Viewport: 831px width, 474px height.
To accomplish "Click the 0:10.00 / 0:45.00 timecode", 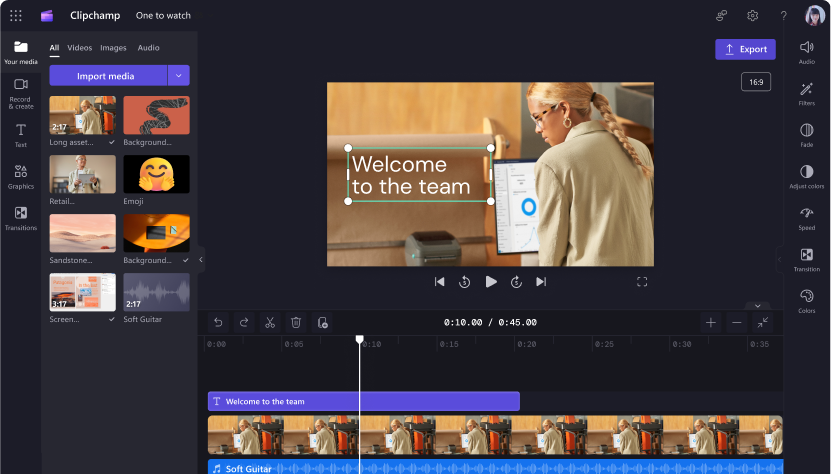I will point(490,322).
